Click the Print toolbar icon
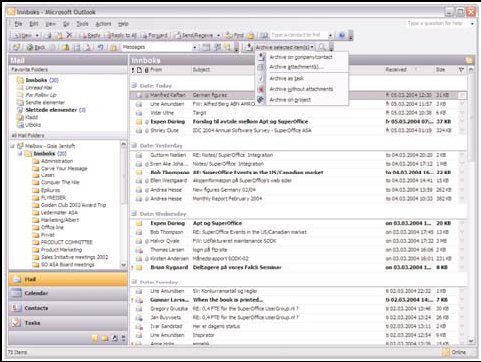This screenshot has width=481, height=362. (48, 35)
